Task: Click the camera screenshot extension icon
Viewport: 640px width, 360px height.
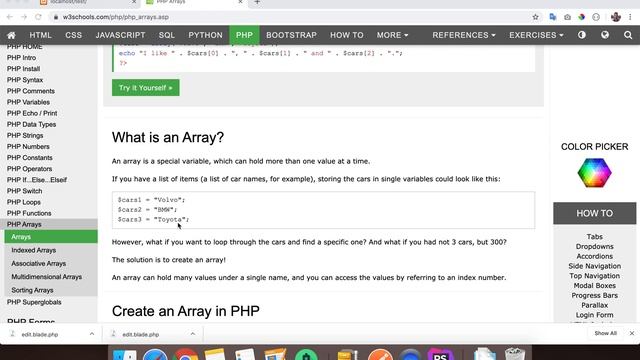Action: tap(567, 17)
